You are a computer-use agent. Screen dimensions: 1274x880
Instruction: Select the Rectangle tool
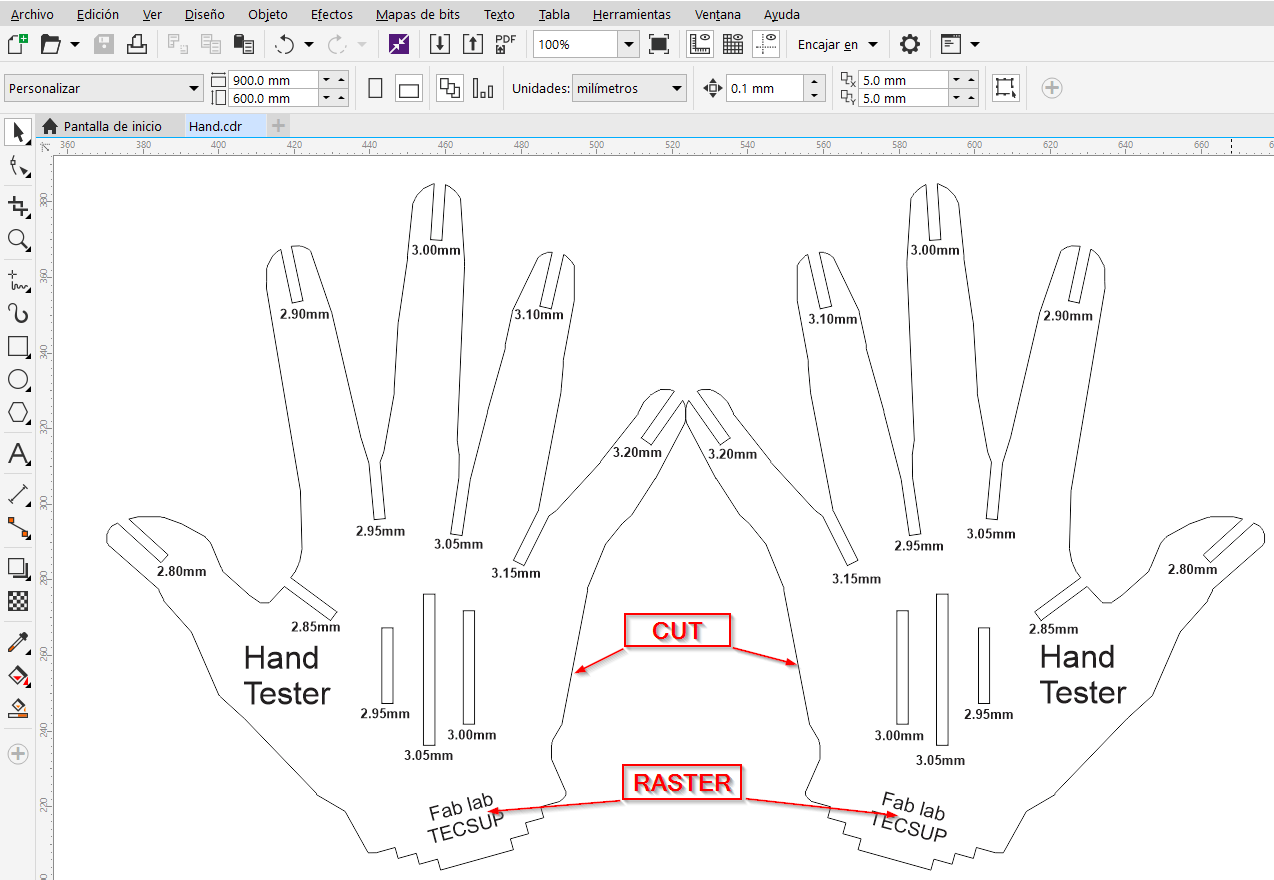tap(18, 347)
